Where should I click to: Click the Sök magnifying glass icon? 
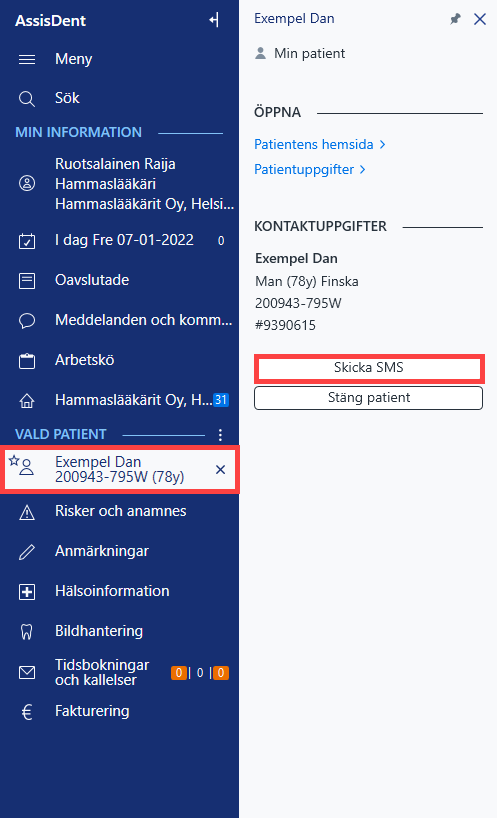point(27,99)
